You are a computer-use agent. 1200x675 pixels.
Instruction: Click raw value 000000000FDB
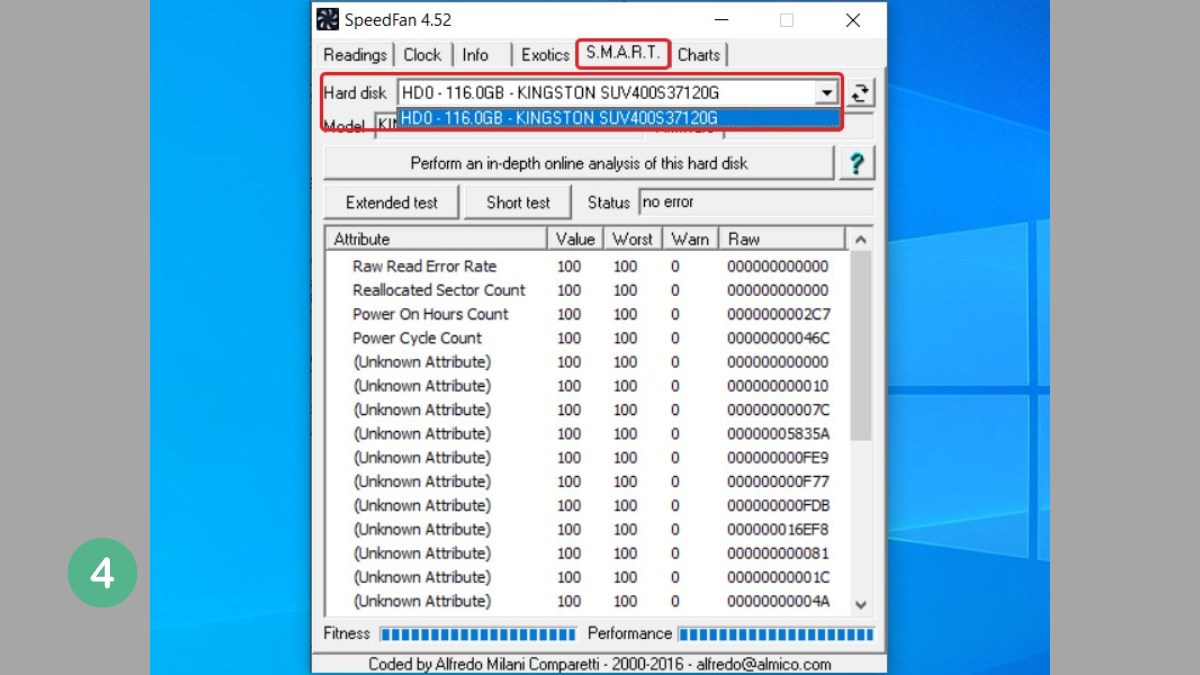tap(778, 506)
